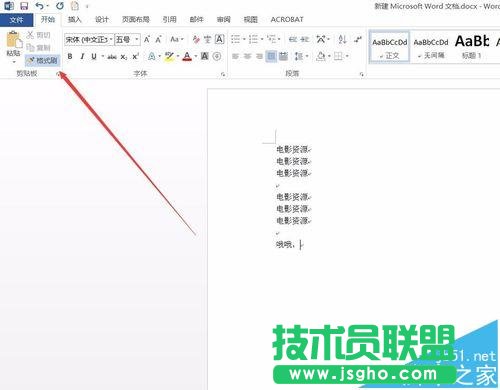Toggle Underline formatting
Screen dimensions: 500x390
point(94,56)
